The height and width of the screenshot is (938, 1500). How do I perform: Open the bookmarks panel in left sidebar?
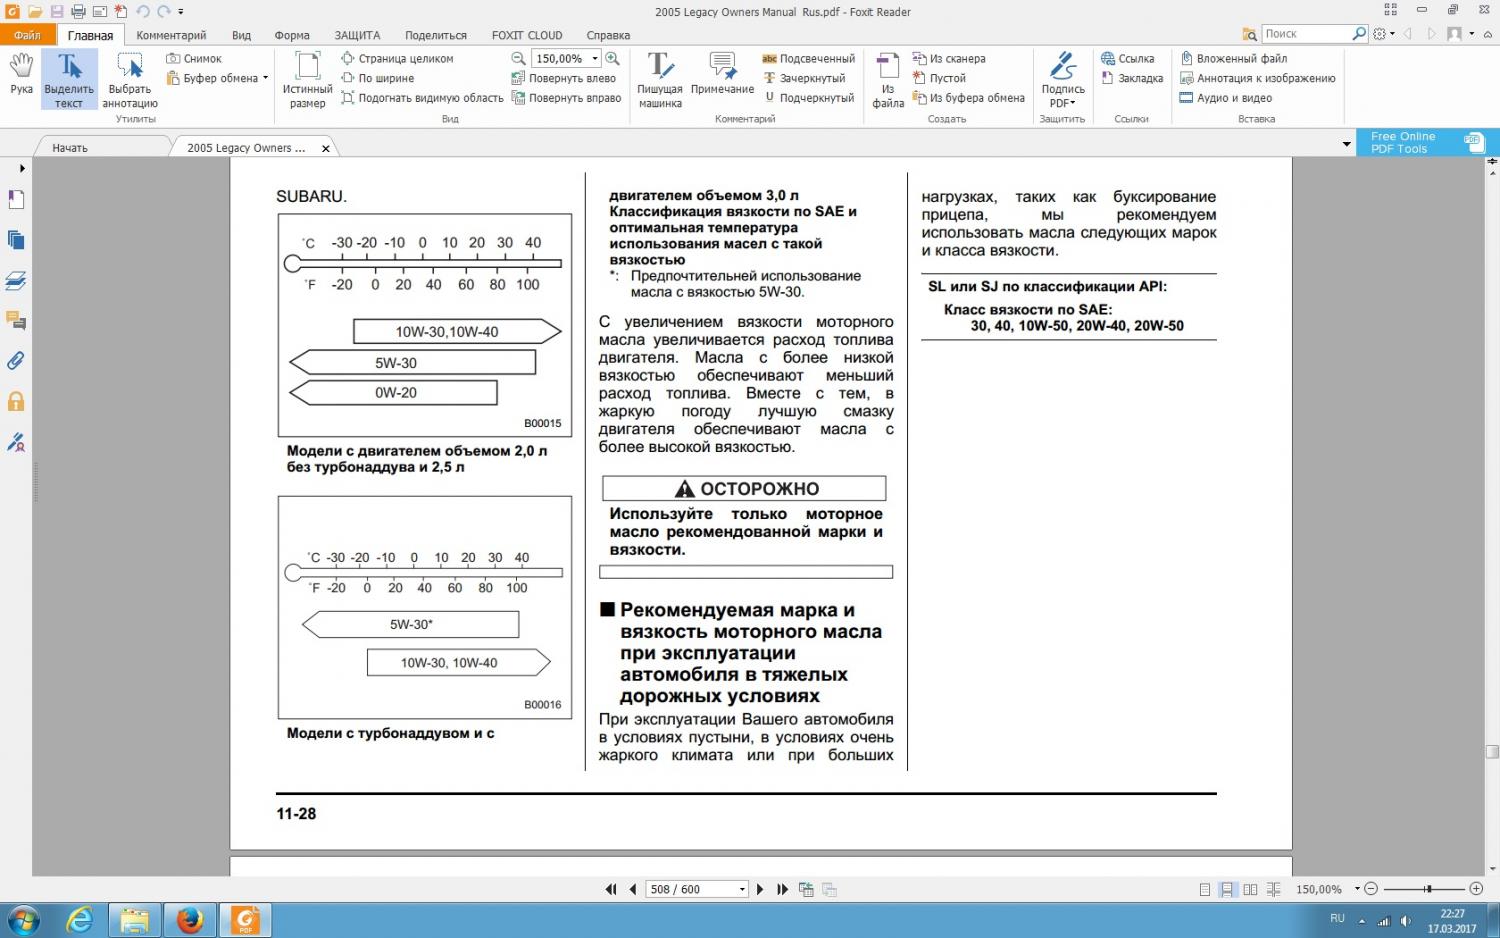16,200
